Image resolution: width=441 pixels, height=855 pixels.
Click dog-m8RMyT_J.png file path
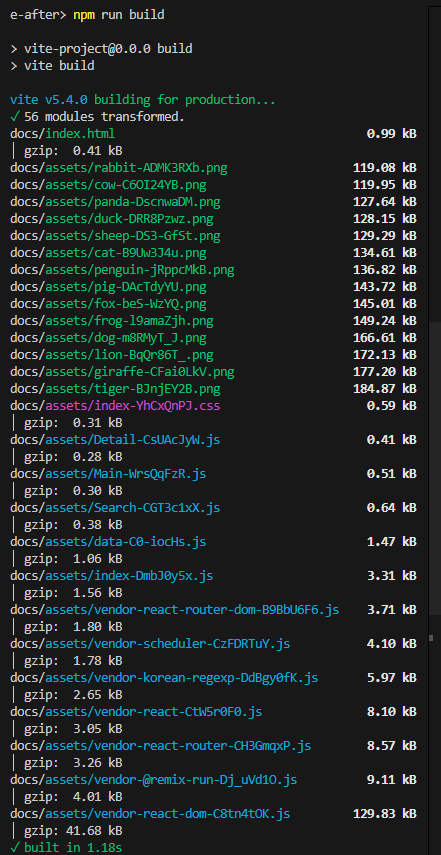108,338
